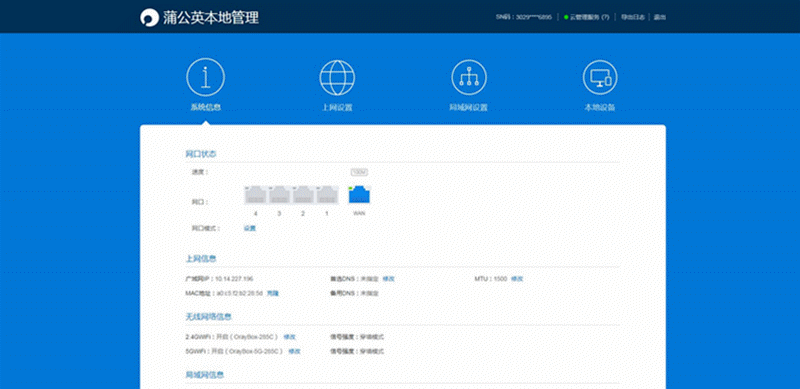Click the 网口状态 section heading
The height and width of the screenshot is (389, 800).
pos(201,154)
